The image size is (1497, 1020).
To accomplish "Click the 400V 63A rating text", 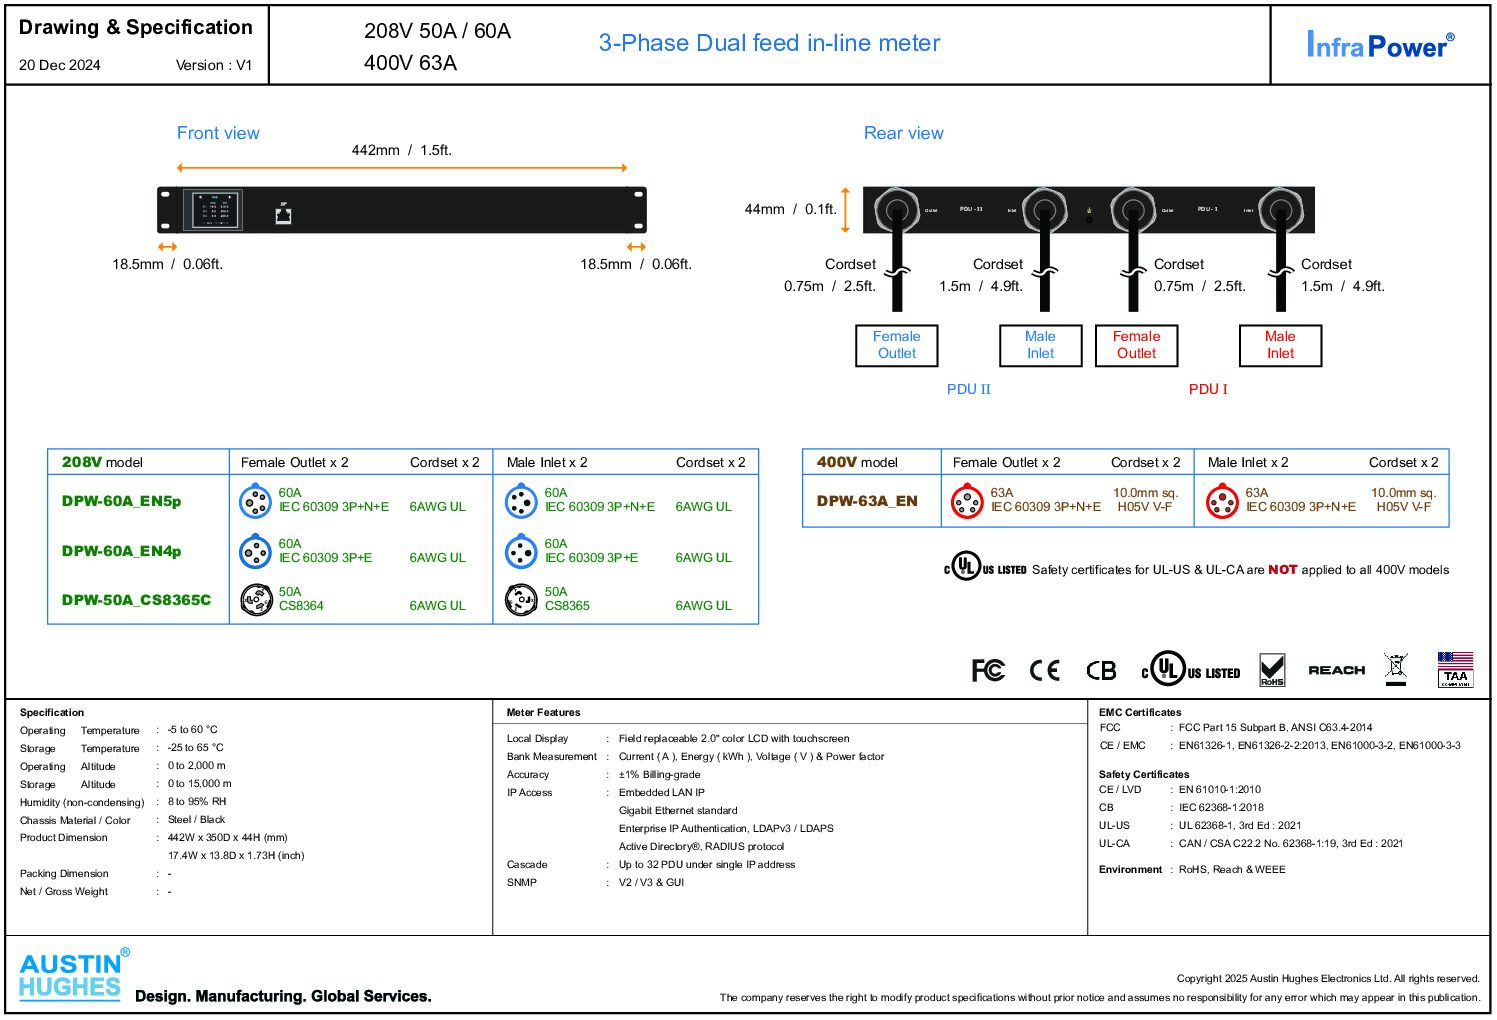I will pos(410,63).
